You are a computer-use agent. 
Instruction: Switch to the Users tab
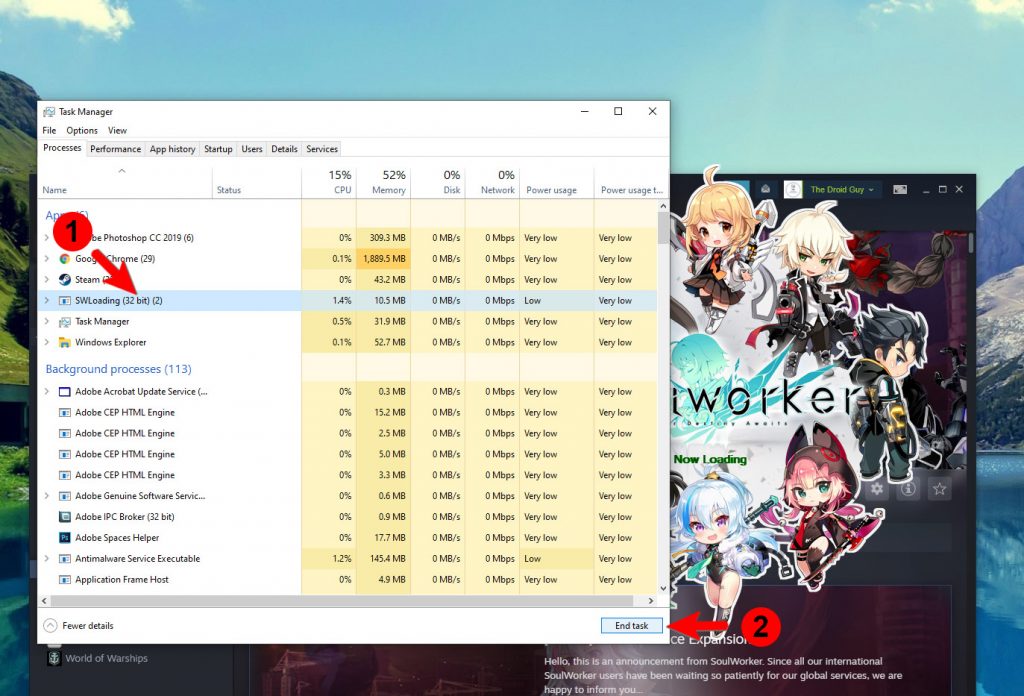(x=252, y=149)
